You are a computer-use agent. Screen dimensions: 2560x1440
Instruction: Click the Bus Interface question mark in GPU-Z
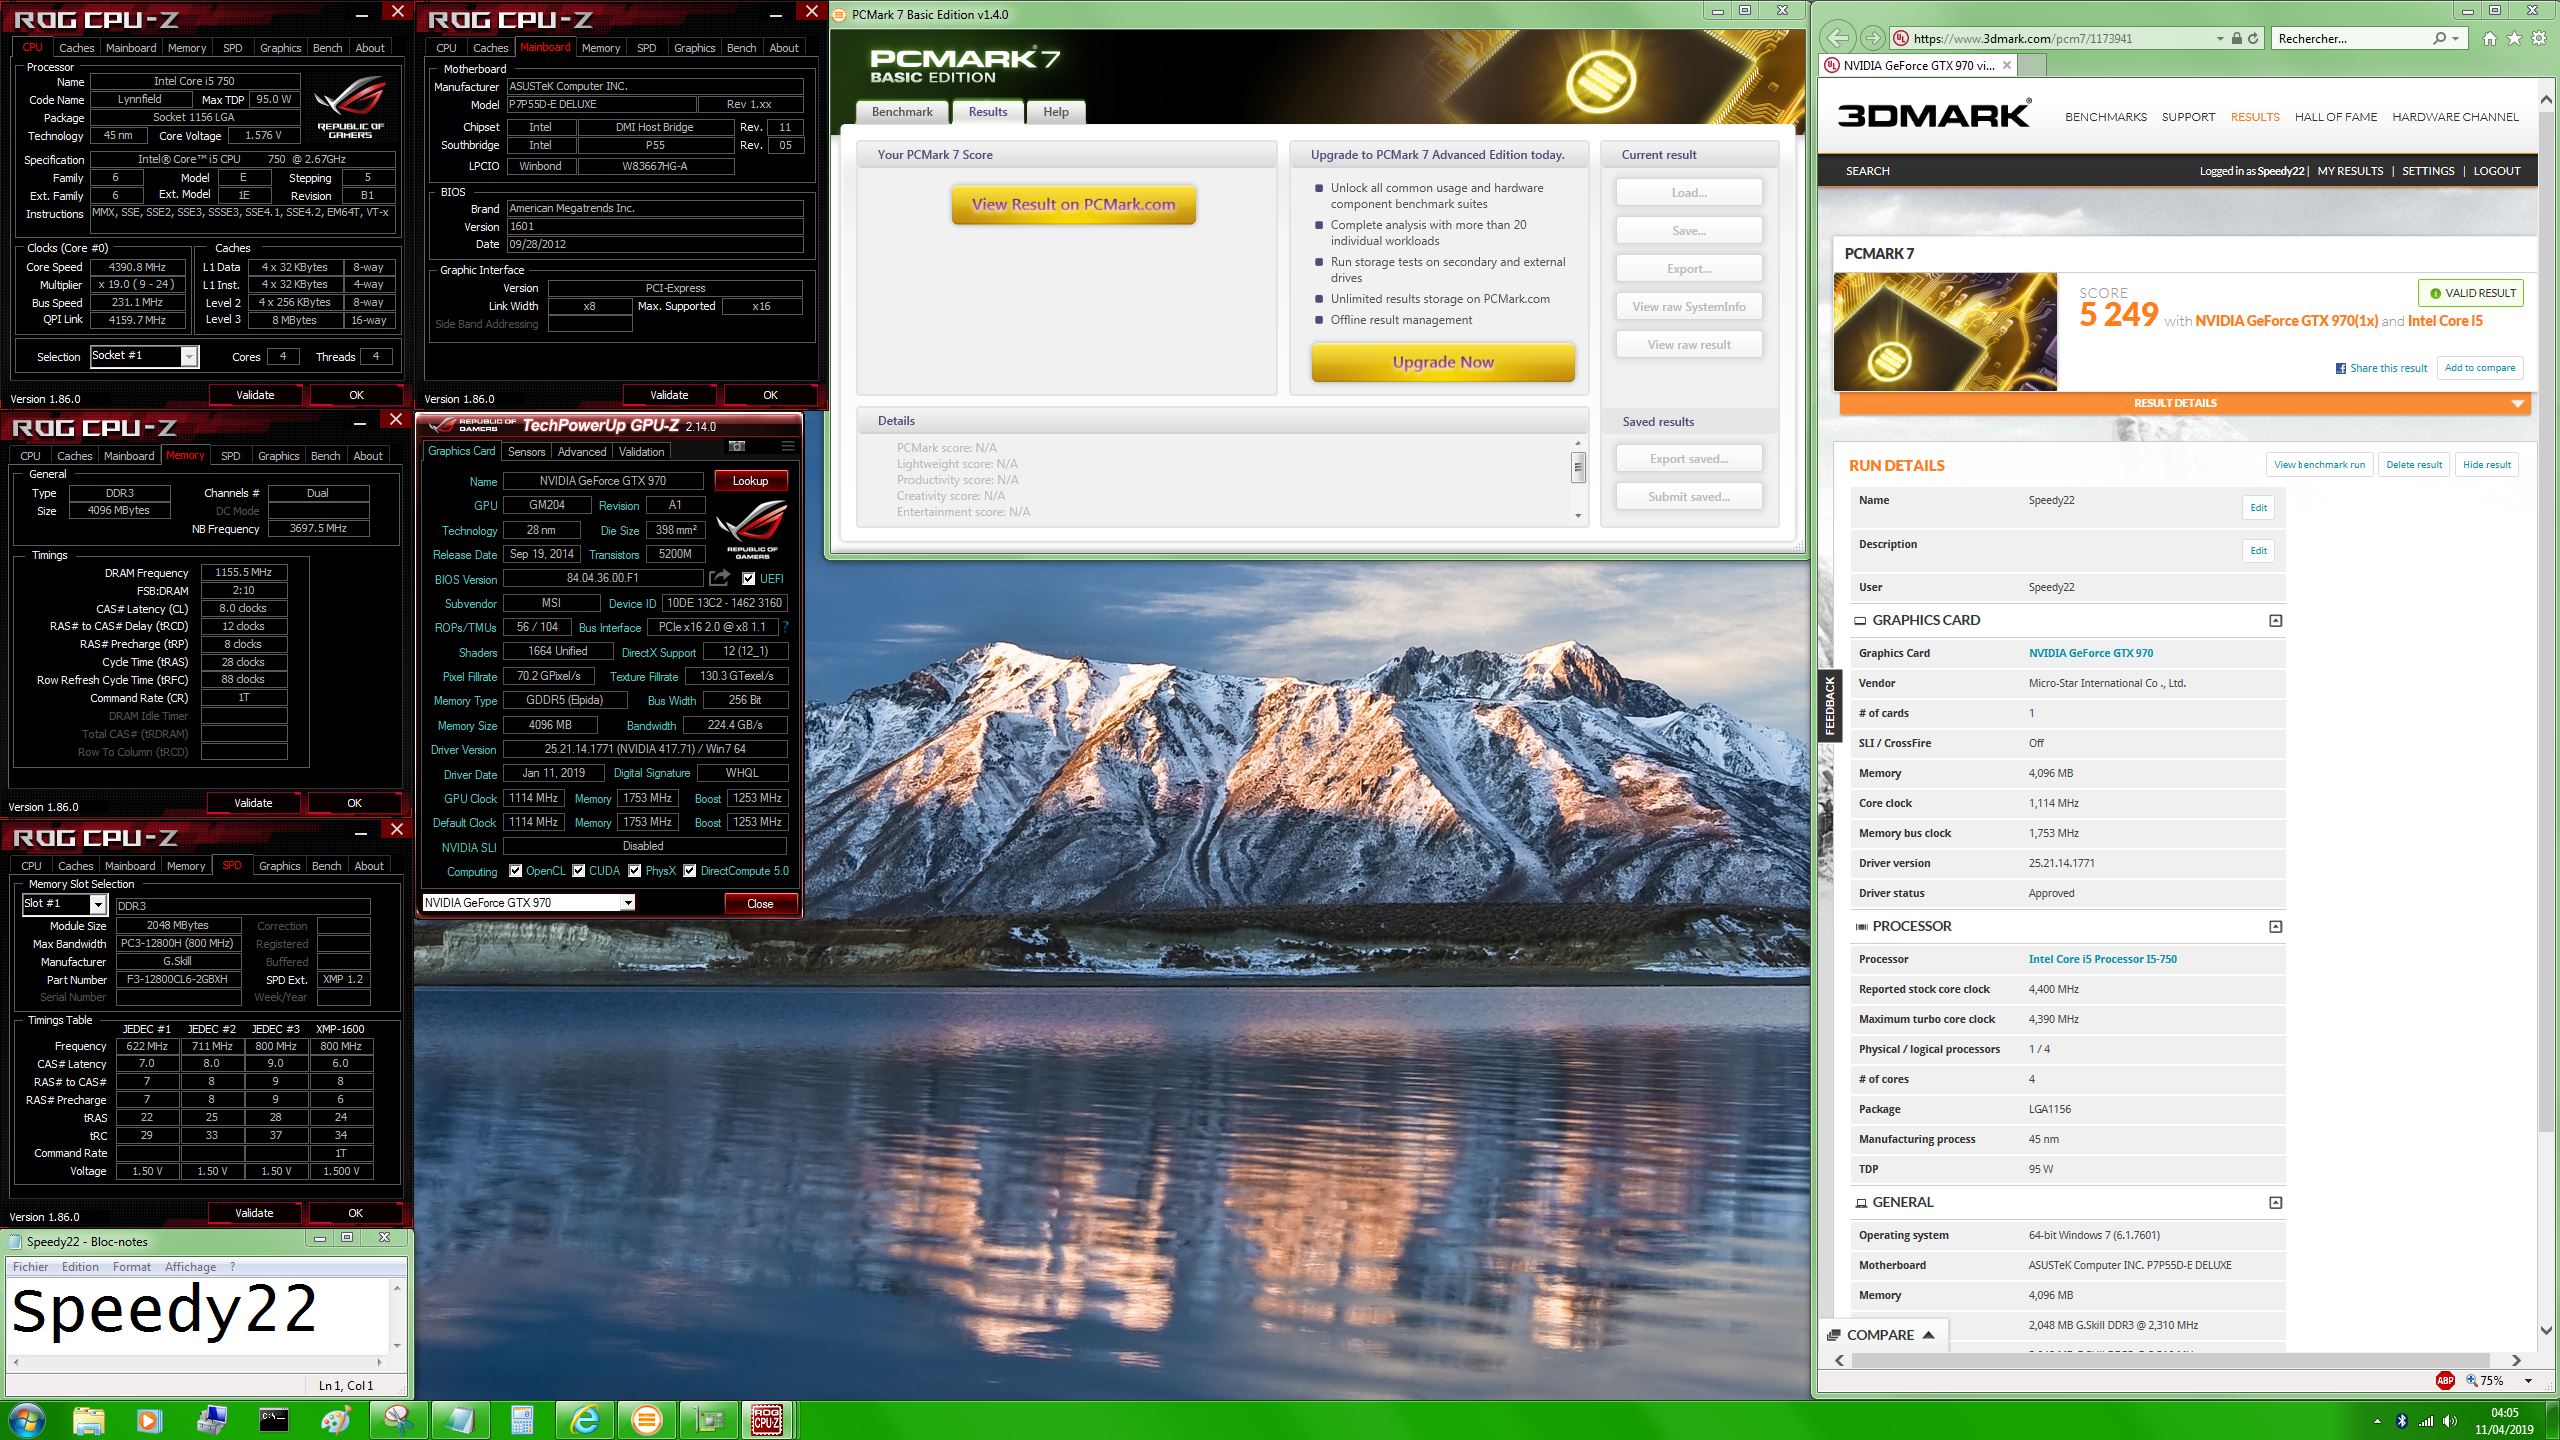785,627
